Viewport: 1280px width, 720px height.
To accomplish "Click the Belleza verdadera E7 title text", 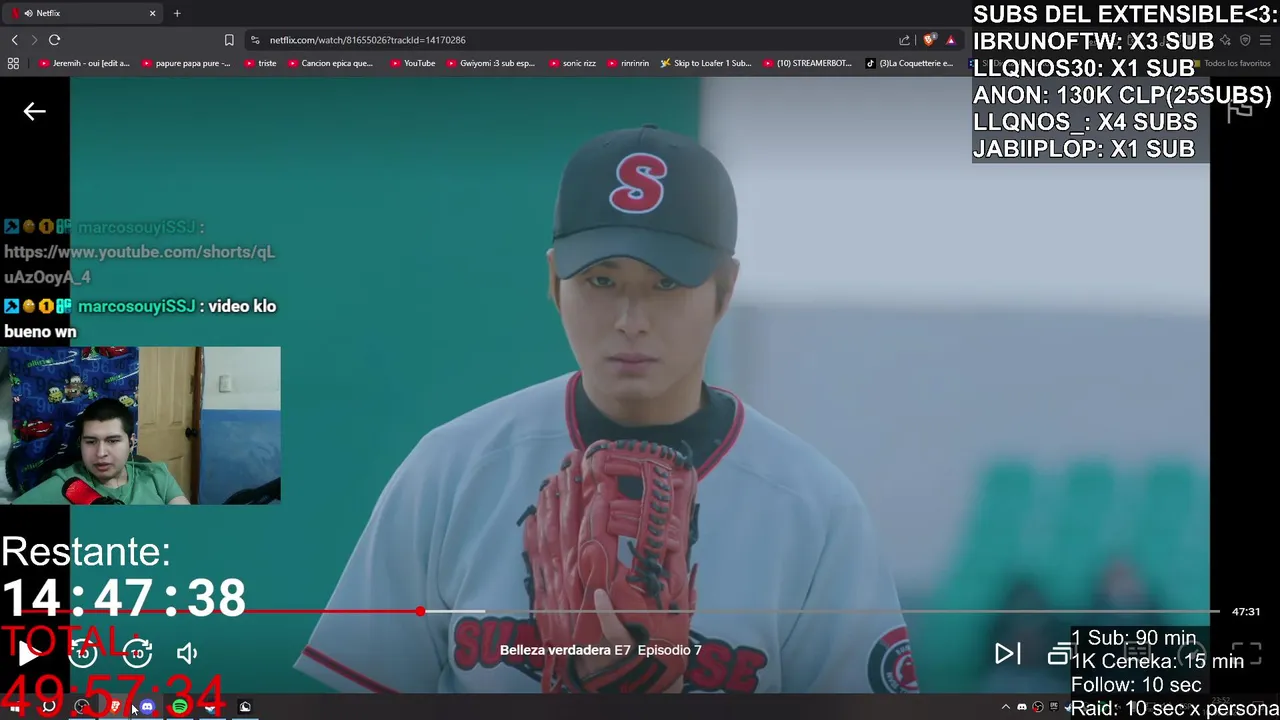I will click(x=565, y=650).
